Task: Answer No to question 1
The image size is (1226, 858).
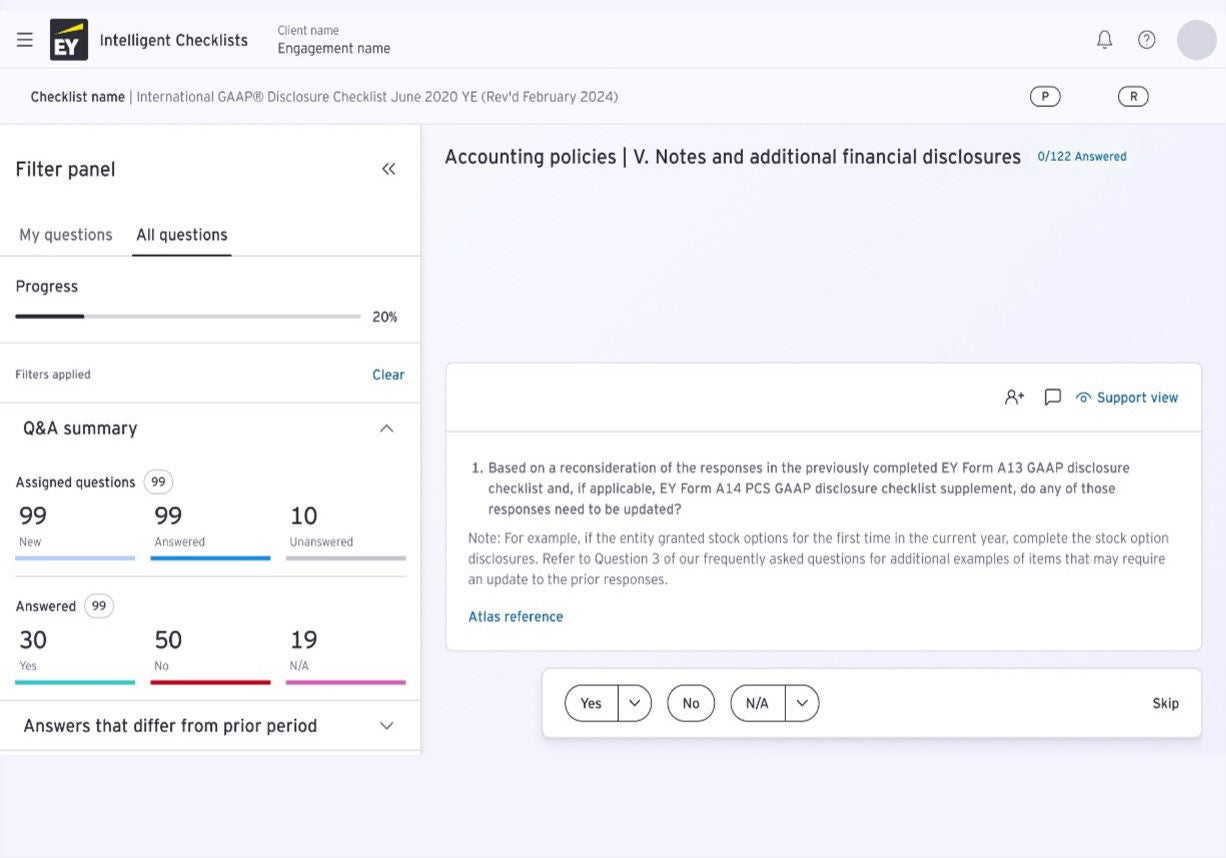Action: coord(691,703)
